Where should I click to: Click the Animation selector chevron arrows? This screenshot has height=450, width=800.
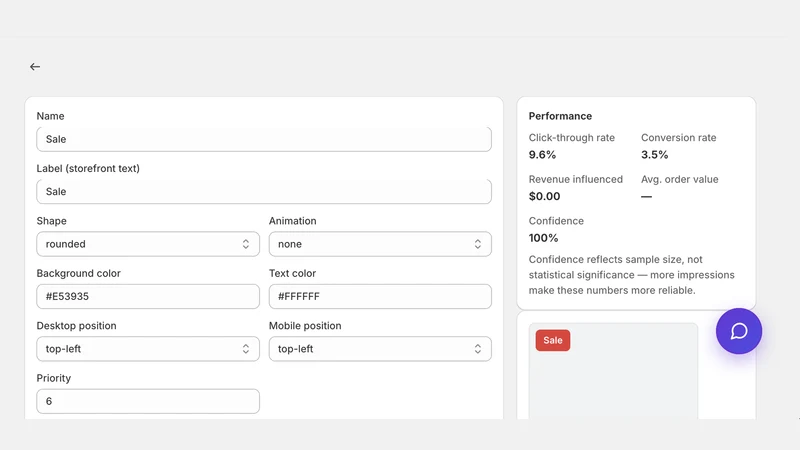478,244
